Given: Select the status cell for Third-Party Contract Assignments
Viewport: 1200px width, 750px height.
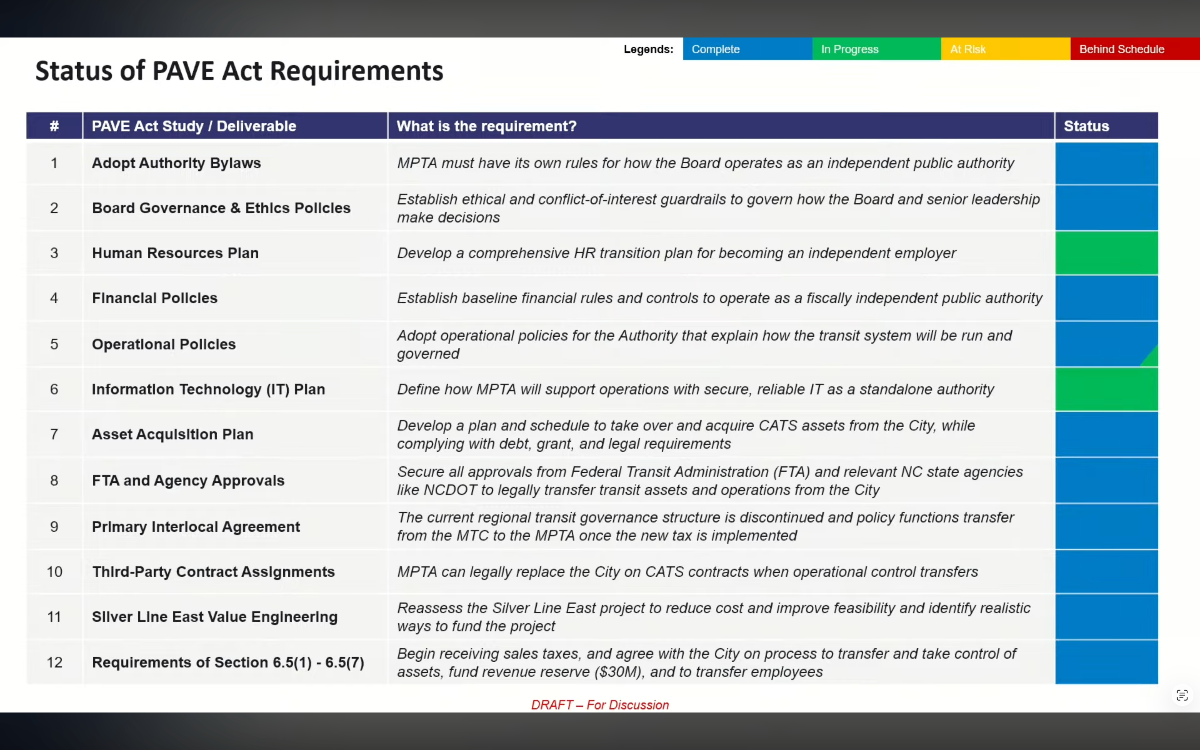Looking at the screenshot, I should click(1106, 572).
